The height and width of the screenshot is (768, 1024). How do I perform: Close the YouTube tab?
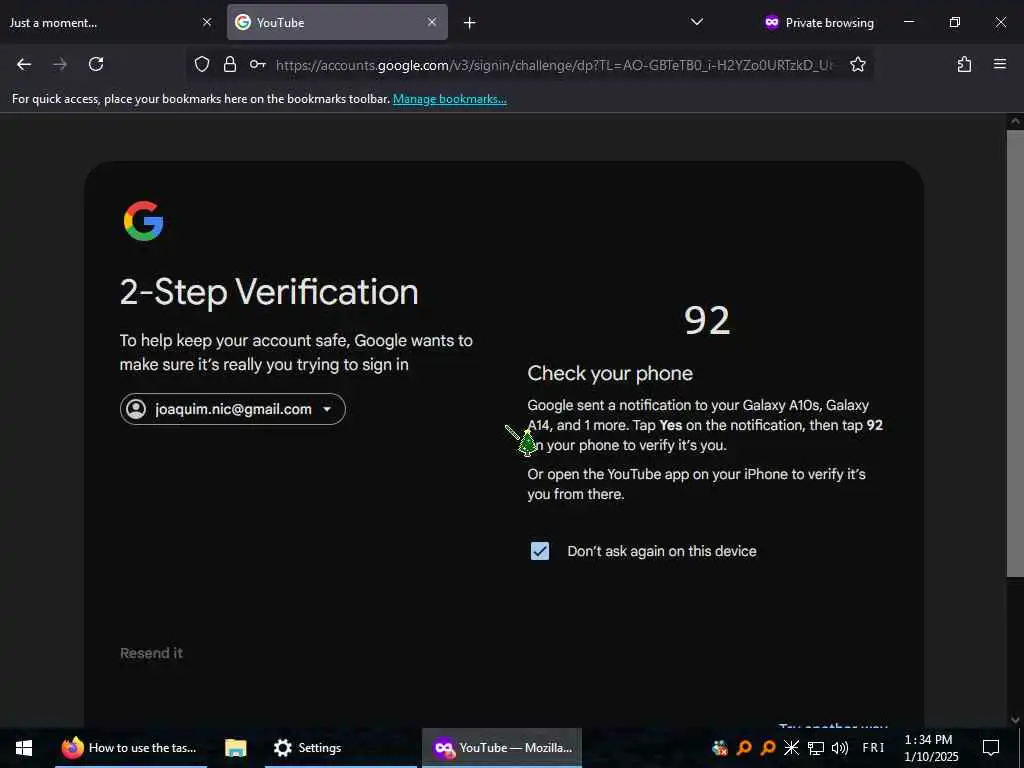click(432, 22)
